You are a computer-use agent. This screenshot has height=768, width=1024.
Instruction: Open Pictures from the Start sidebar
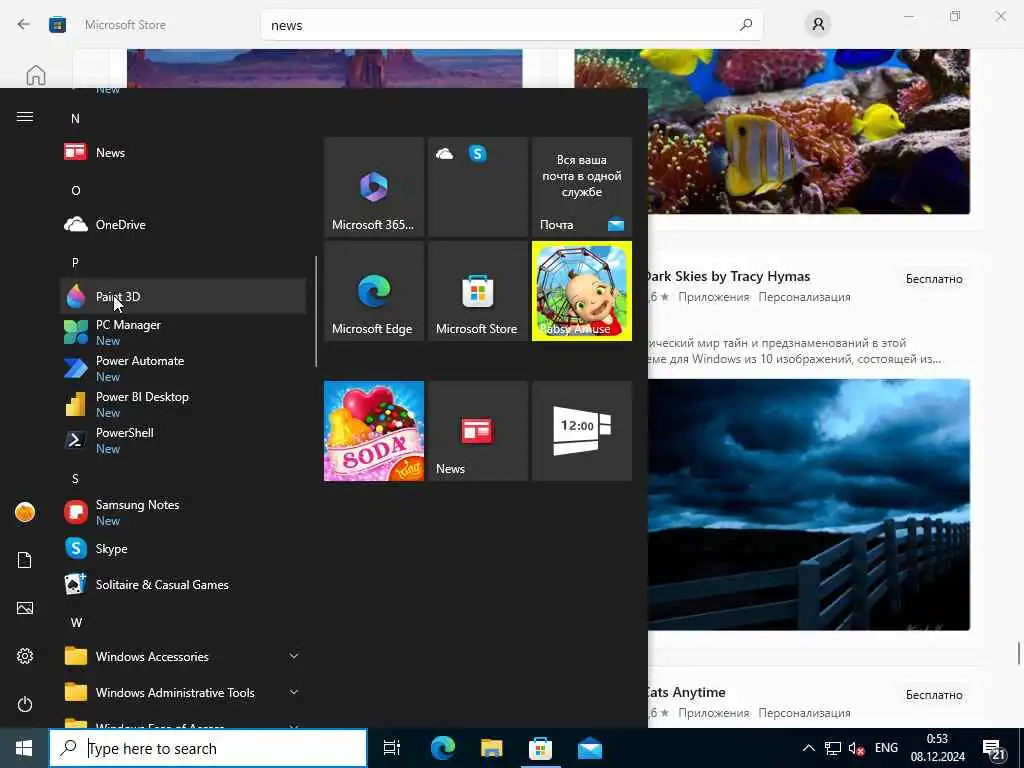(x=25, y=608)
